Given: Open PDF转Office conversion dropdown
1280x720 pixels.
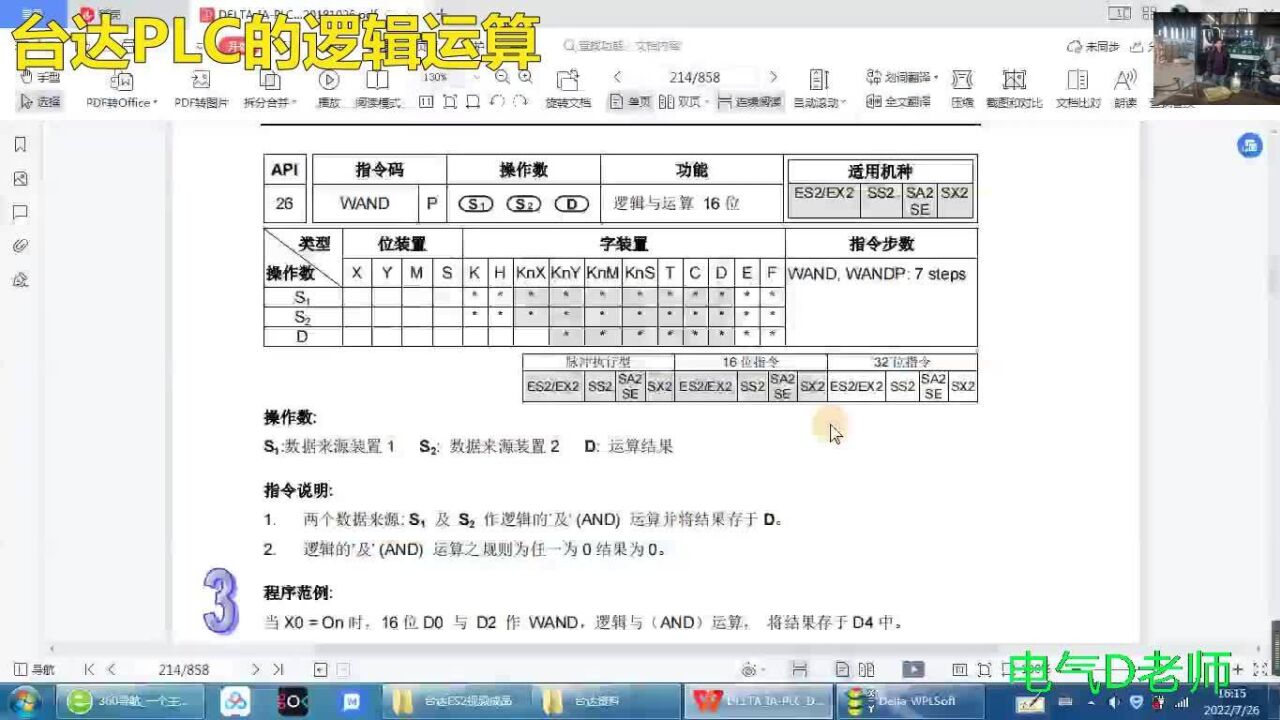Looking at the screenshot, I should 121,89.
